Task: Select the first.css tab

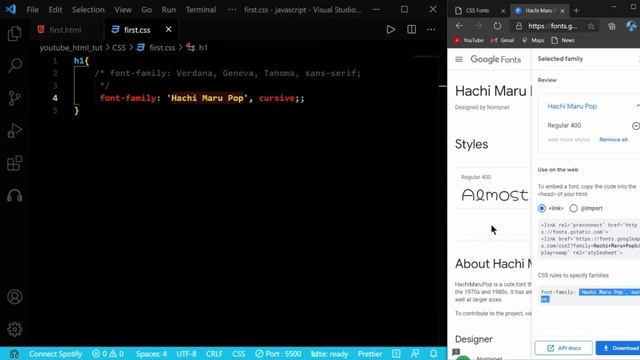Action: (137, 30)
